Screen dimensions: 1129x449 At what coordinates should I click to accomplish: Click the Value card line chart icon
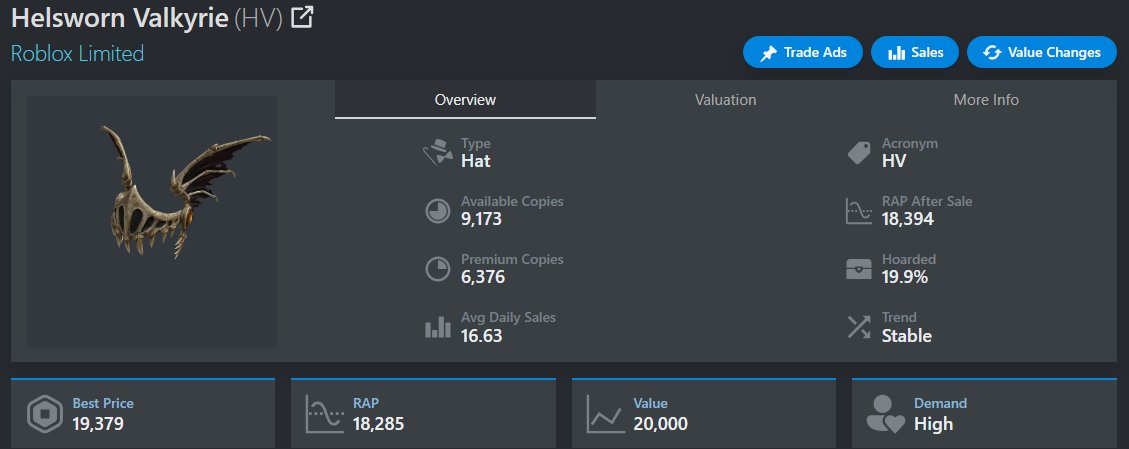click(606, 414)
